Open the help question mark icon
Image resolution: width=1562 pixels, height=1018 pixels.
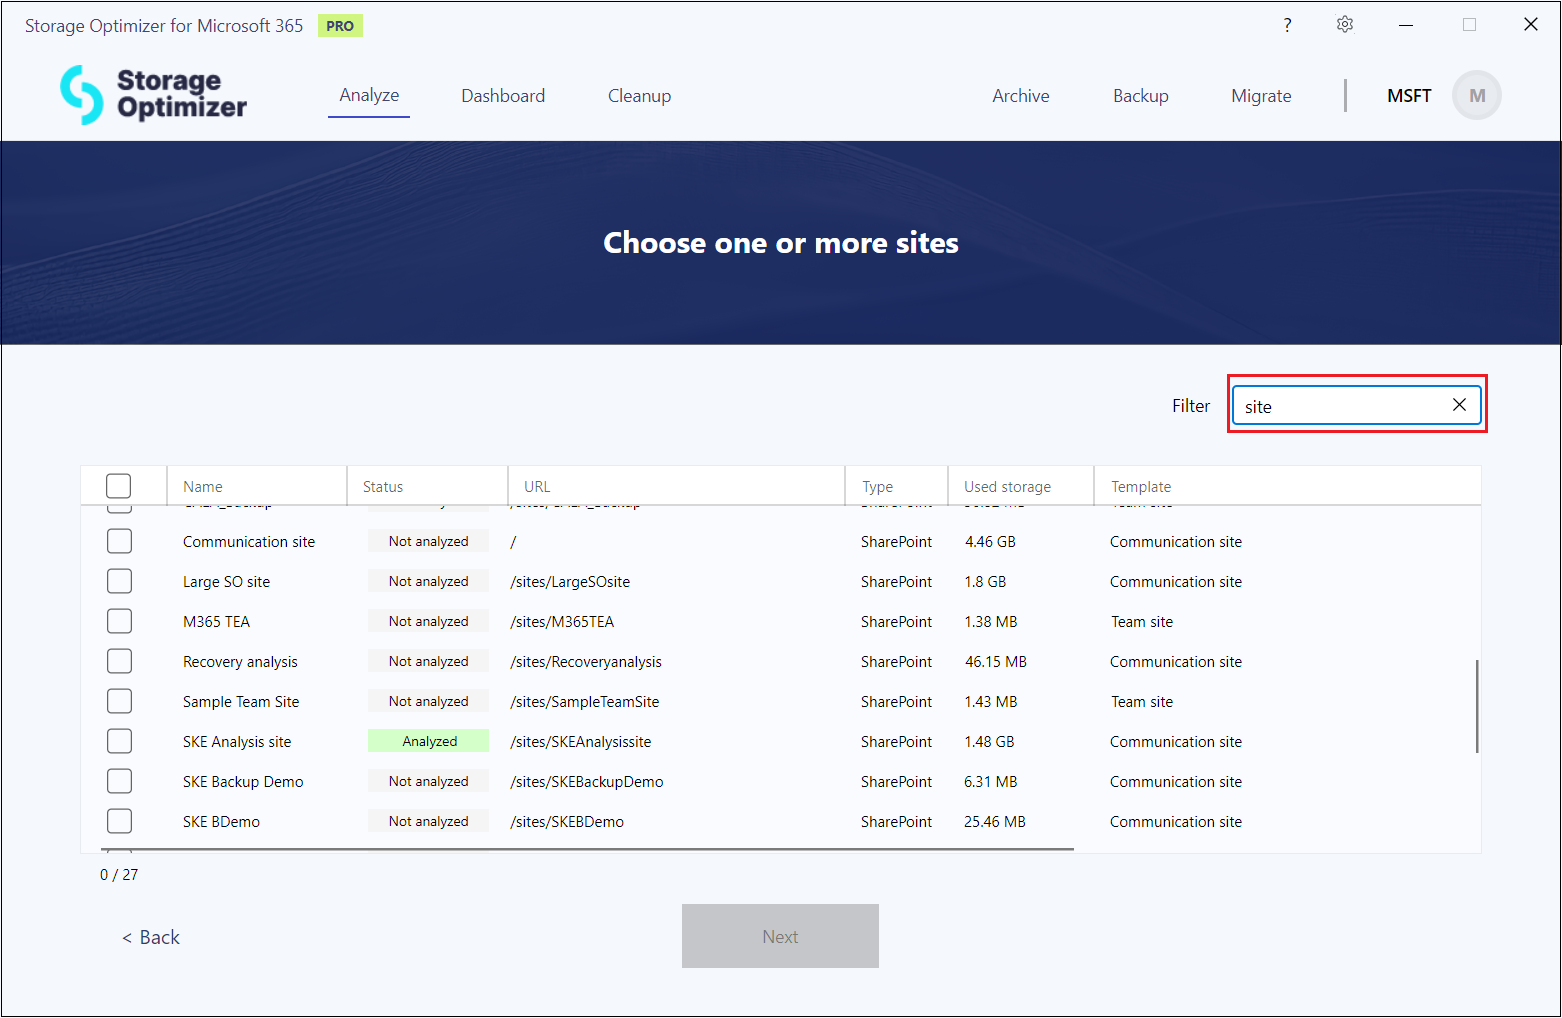[x=1287, y=25]
